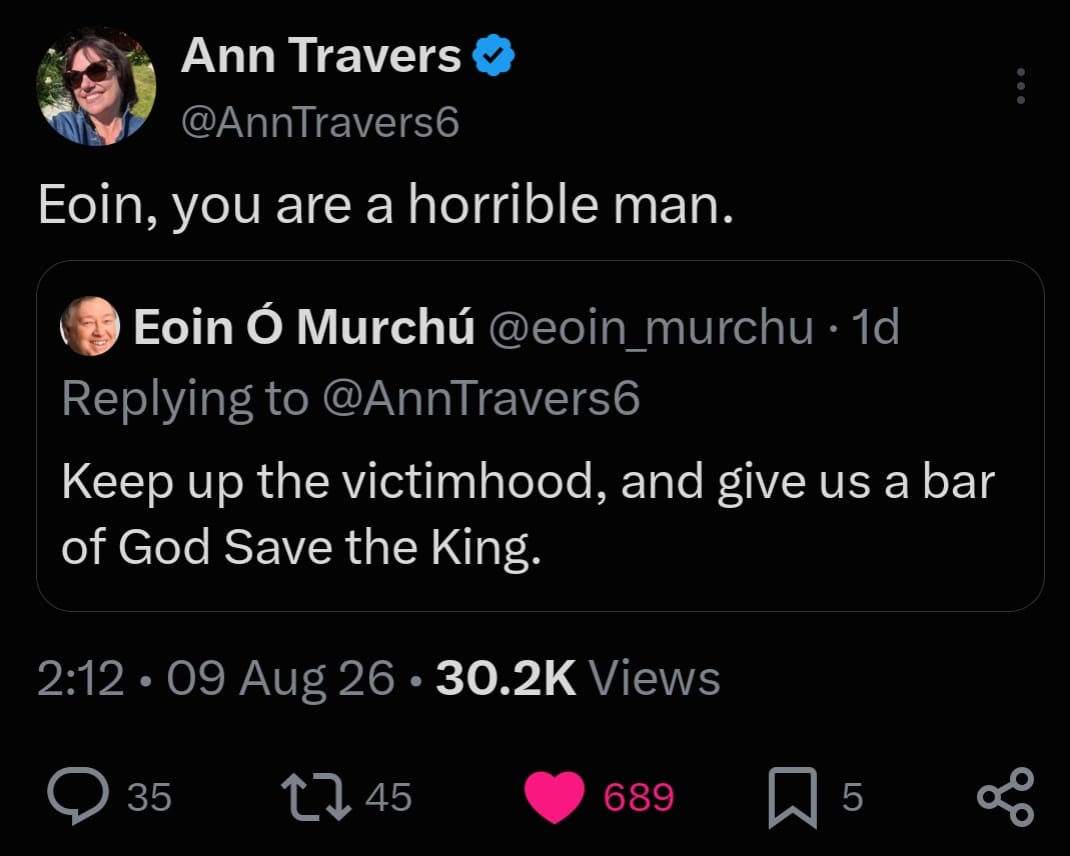
Task: Open the three-dot more options menu
Action: coord(1020,86)
